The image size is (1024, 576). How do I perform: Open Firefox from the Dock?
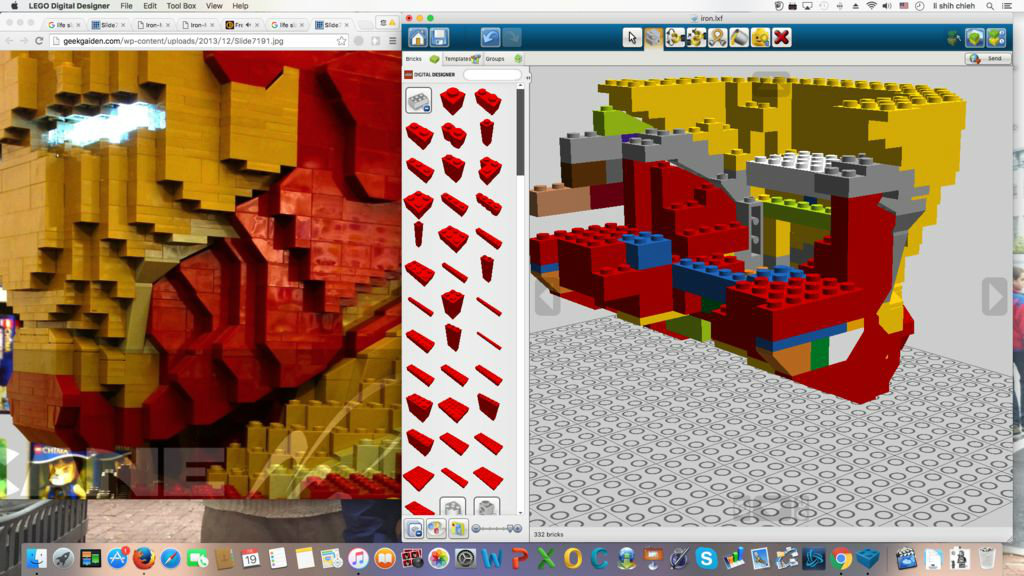click(x=144, y=558)
